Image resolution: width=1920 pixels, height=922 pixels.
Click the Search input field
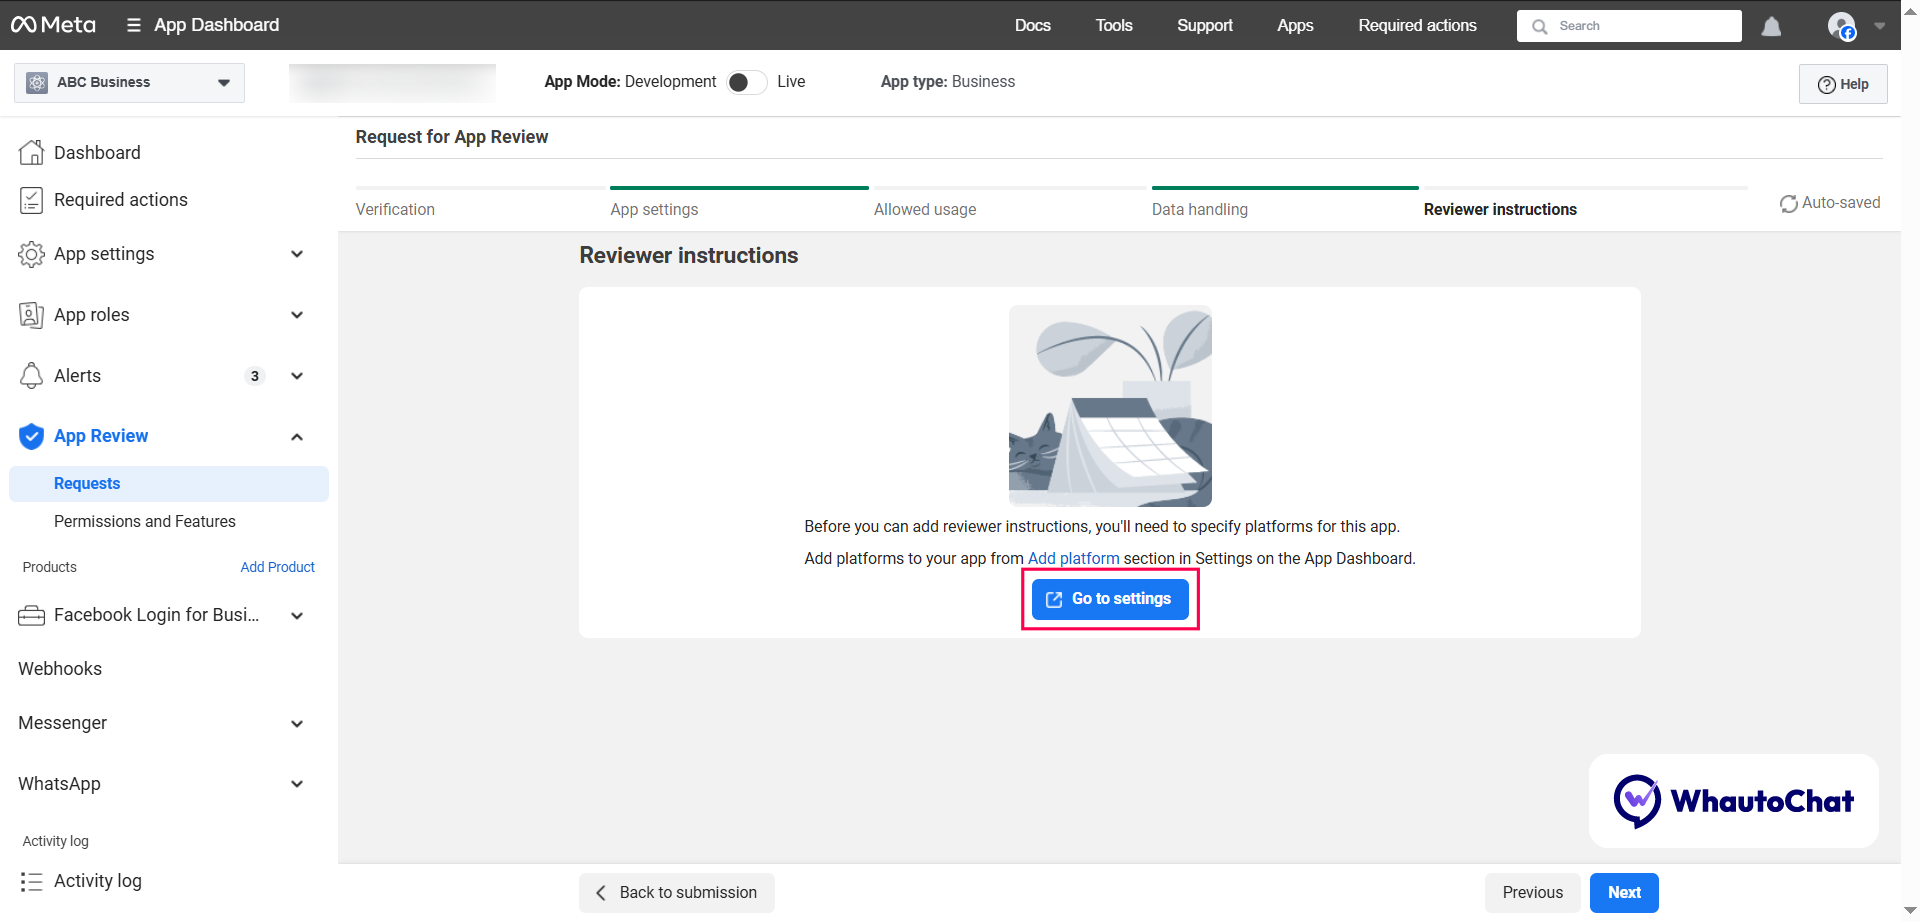coord(1640,26)
